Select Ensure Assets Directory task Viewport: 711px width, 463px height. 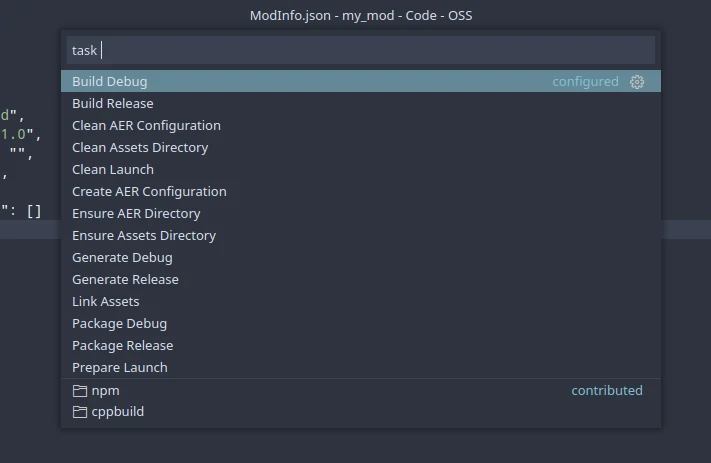tap(361, 235)
